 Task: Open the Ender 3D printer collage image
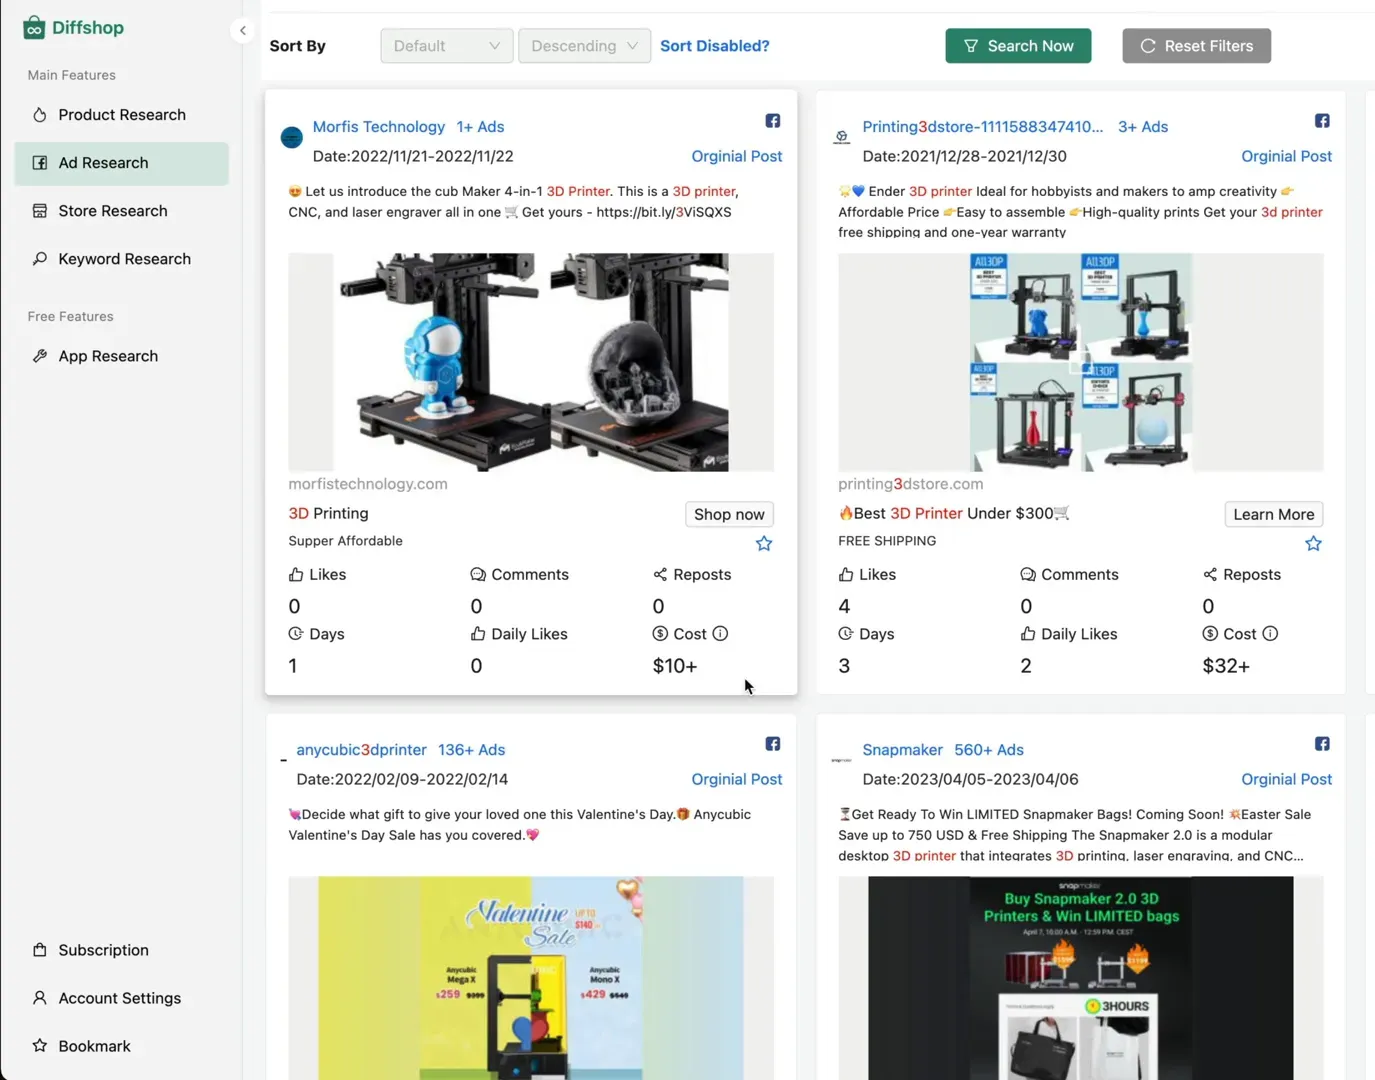pos(1081,362)
